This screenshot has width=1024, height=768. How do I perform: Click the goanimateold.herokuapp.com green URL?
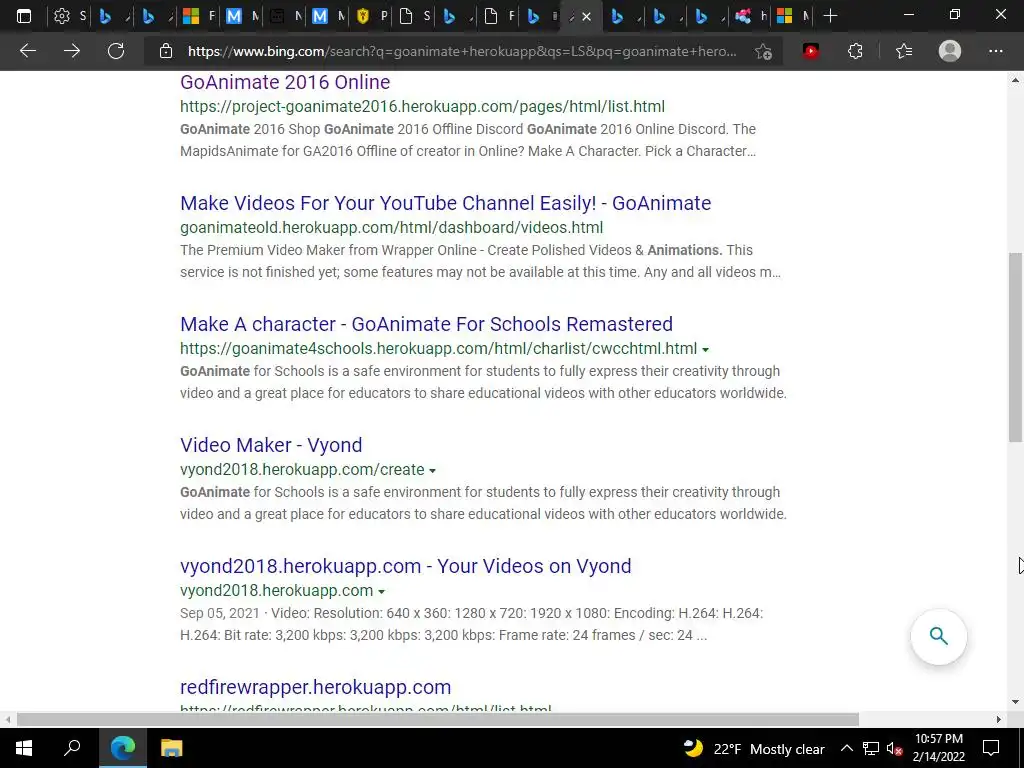coord(391,227)
